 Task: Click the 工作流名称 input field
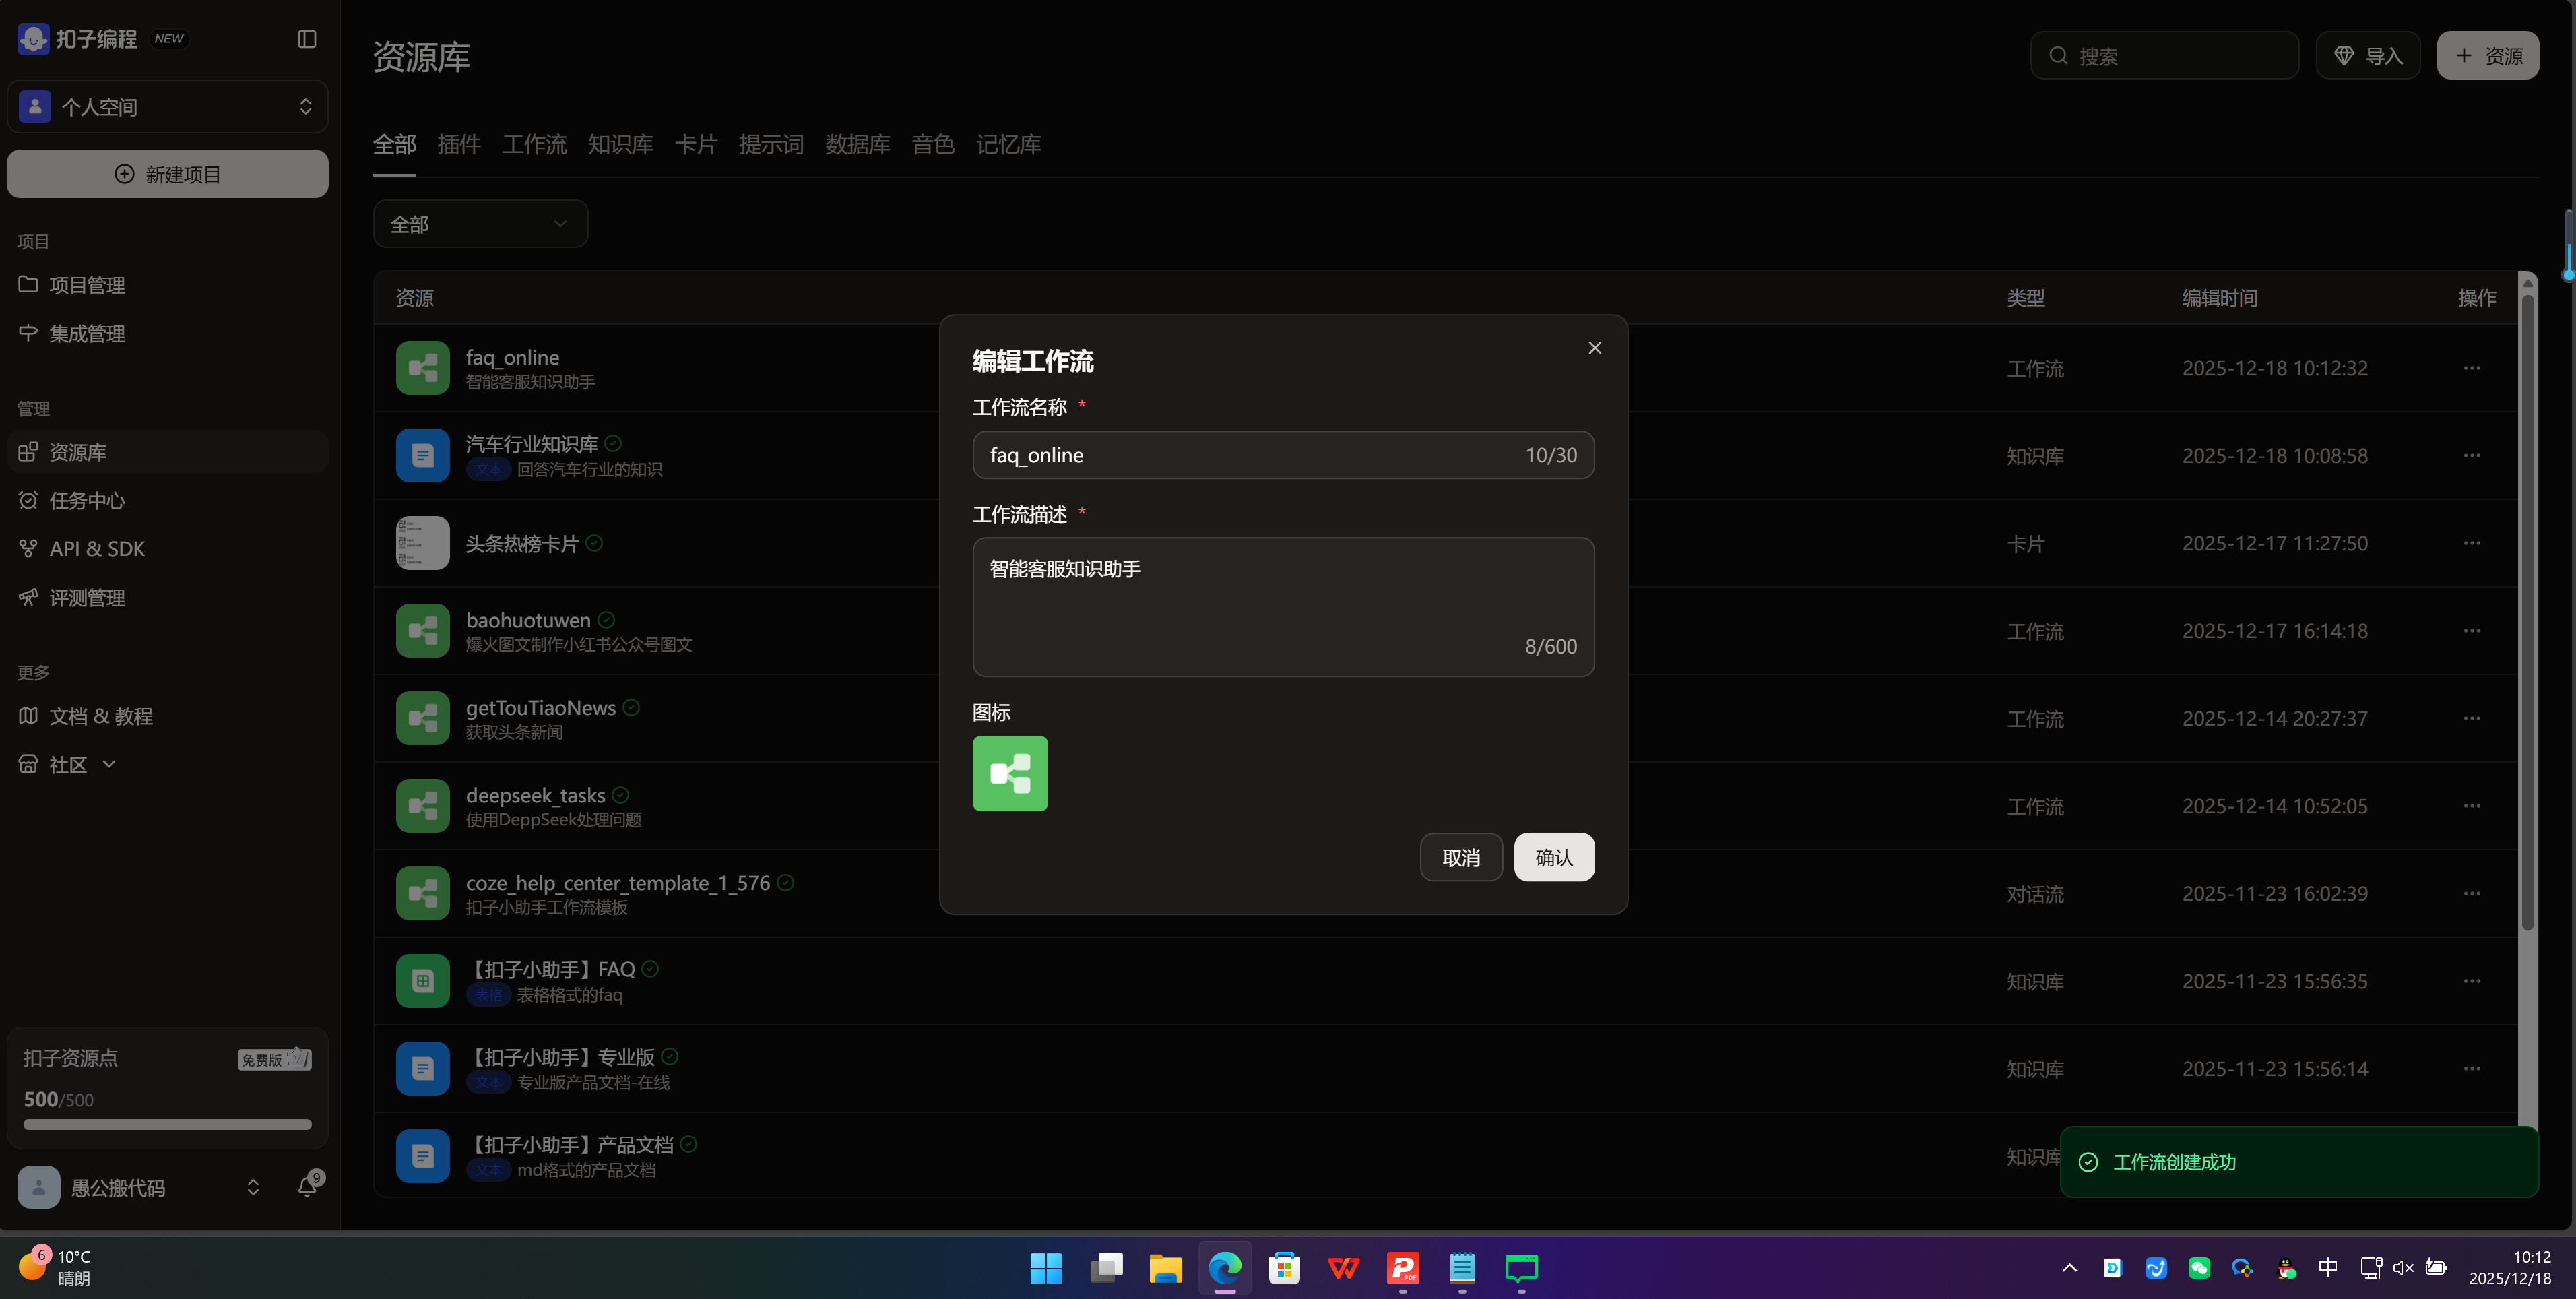coord(1250,456)
